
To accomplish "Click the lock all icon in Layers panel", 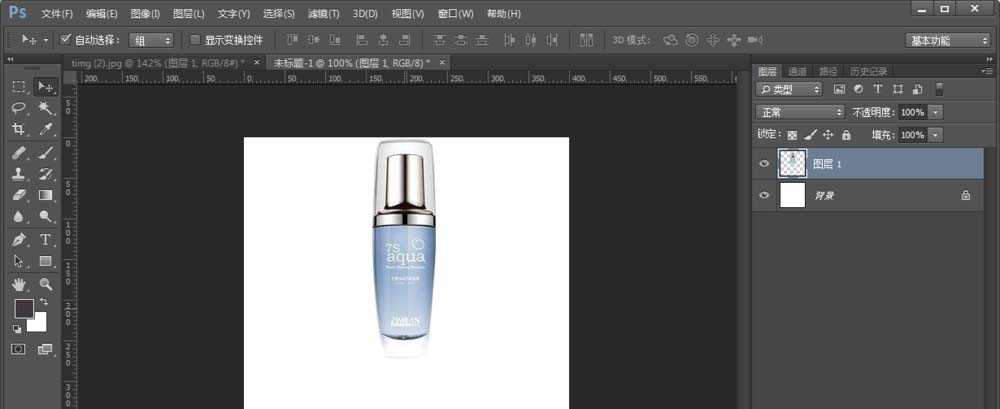I will pos(846,134).
